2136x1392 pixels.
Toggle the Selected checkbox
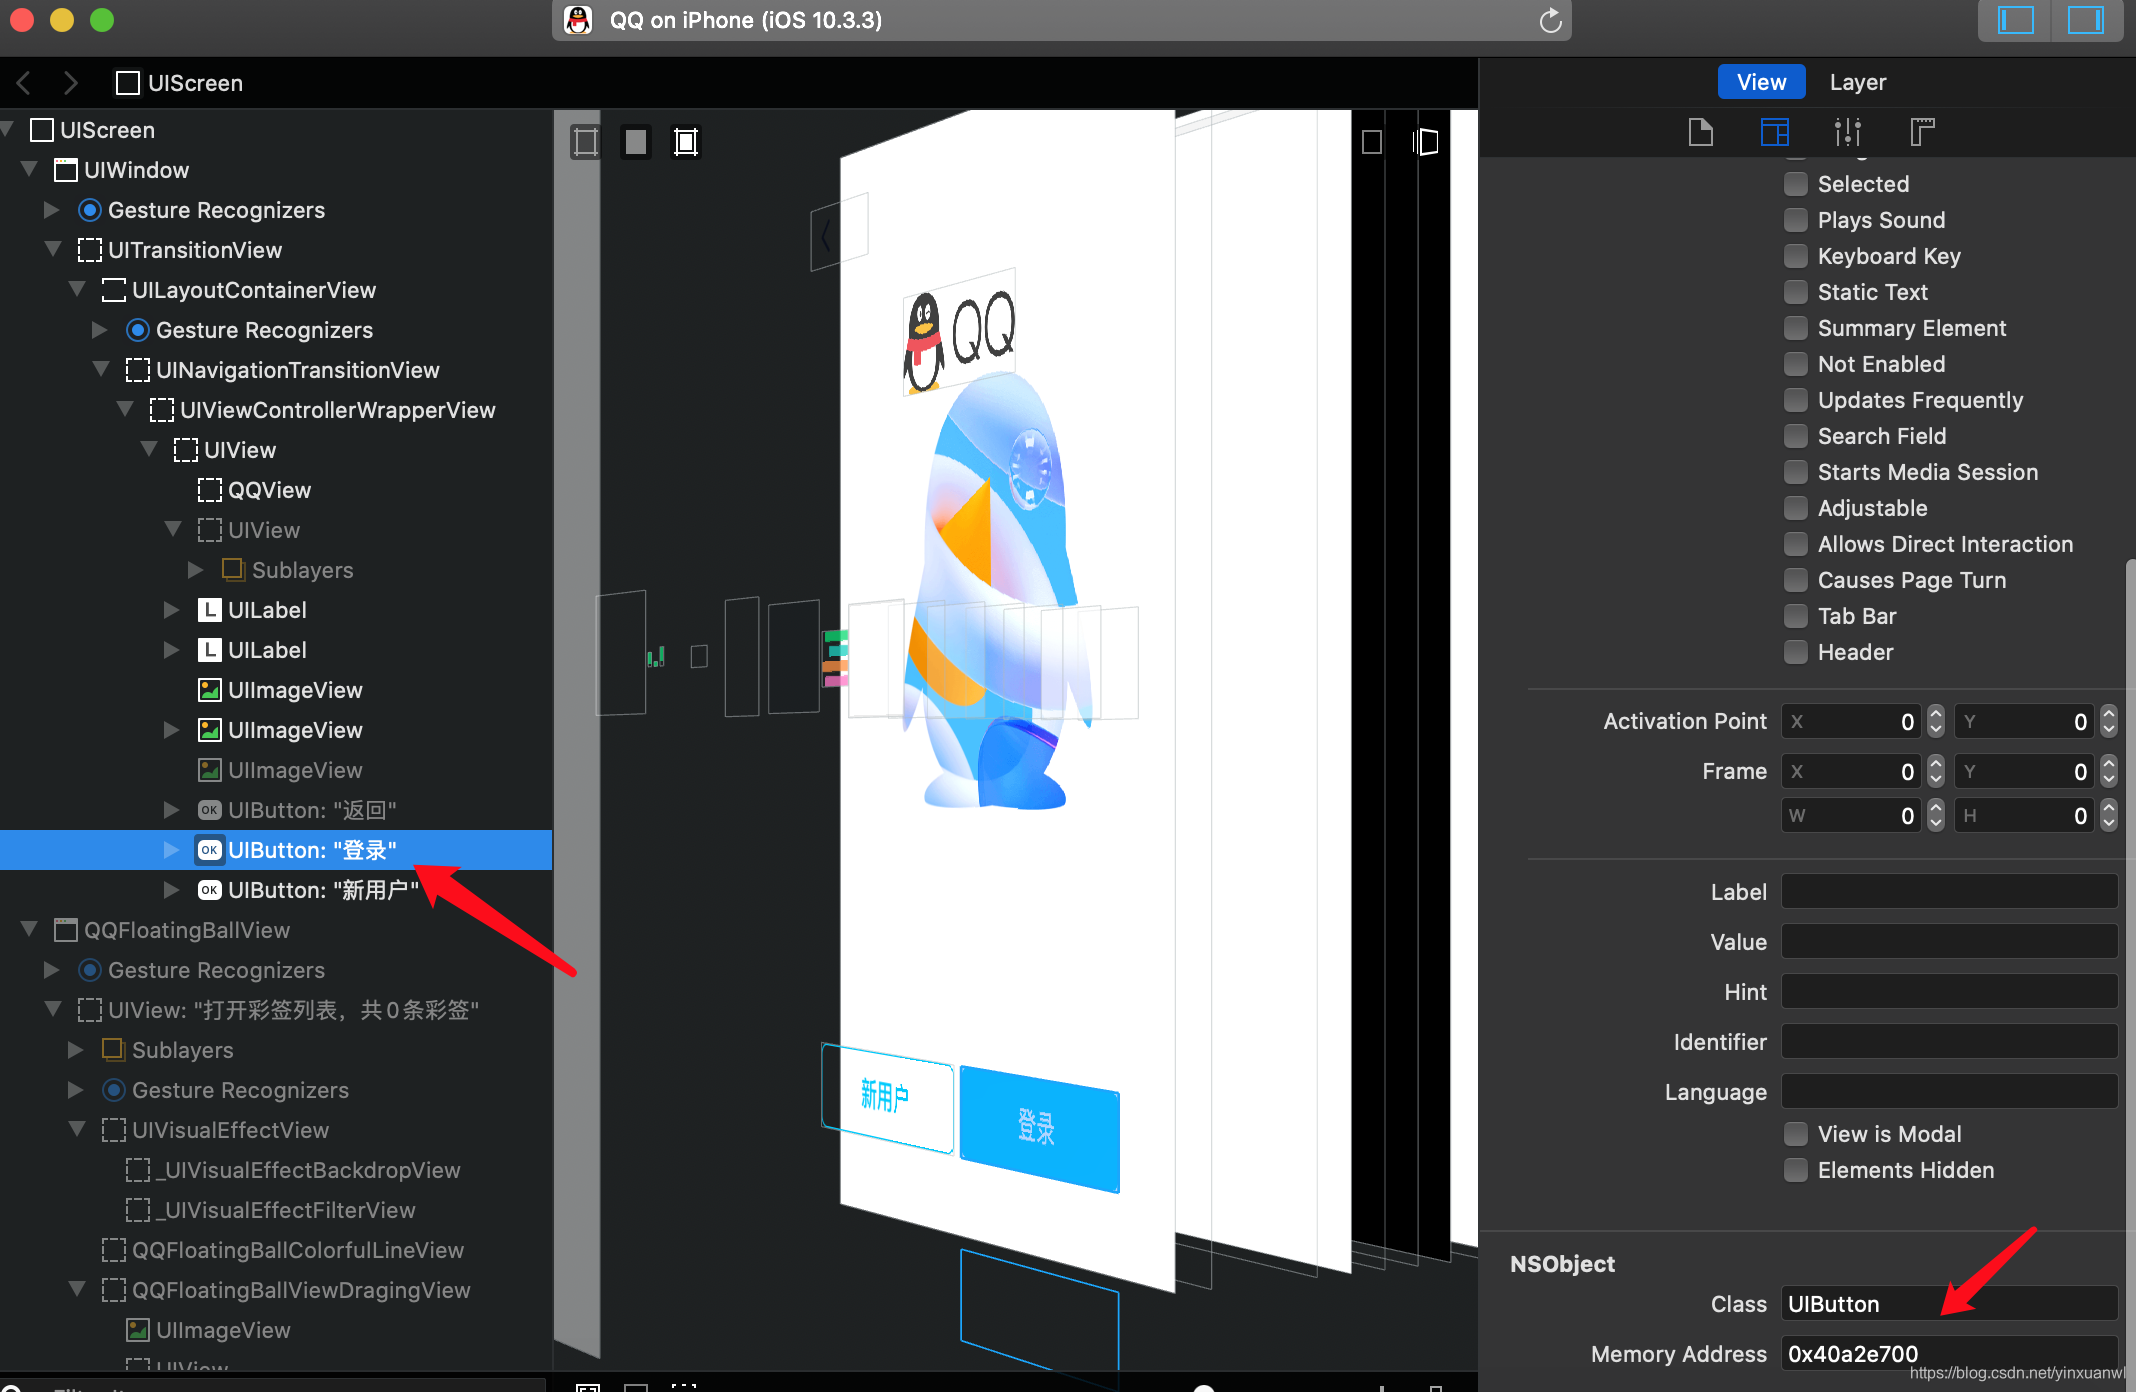coord(1796,184)
